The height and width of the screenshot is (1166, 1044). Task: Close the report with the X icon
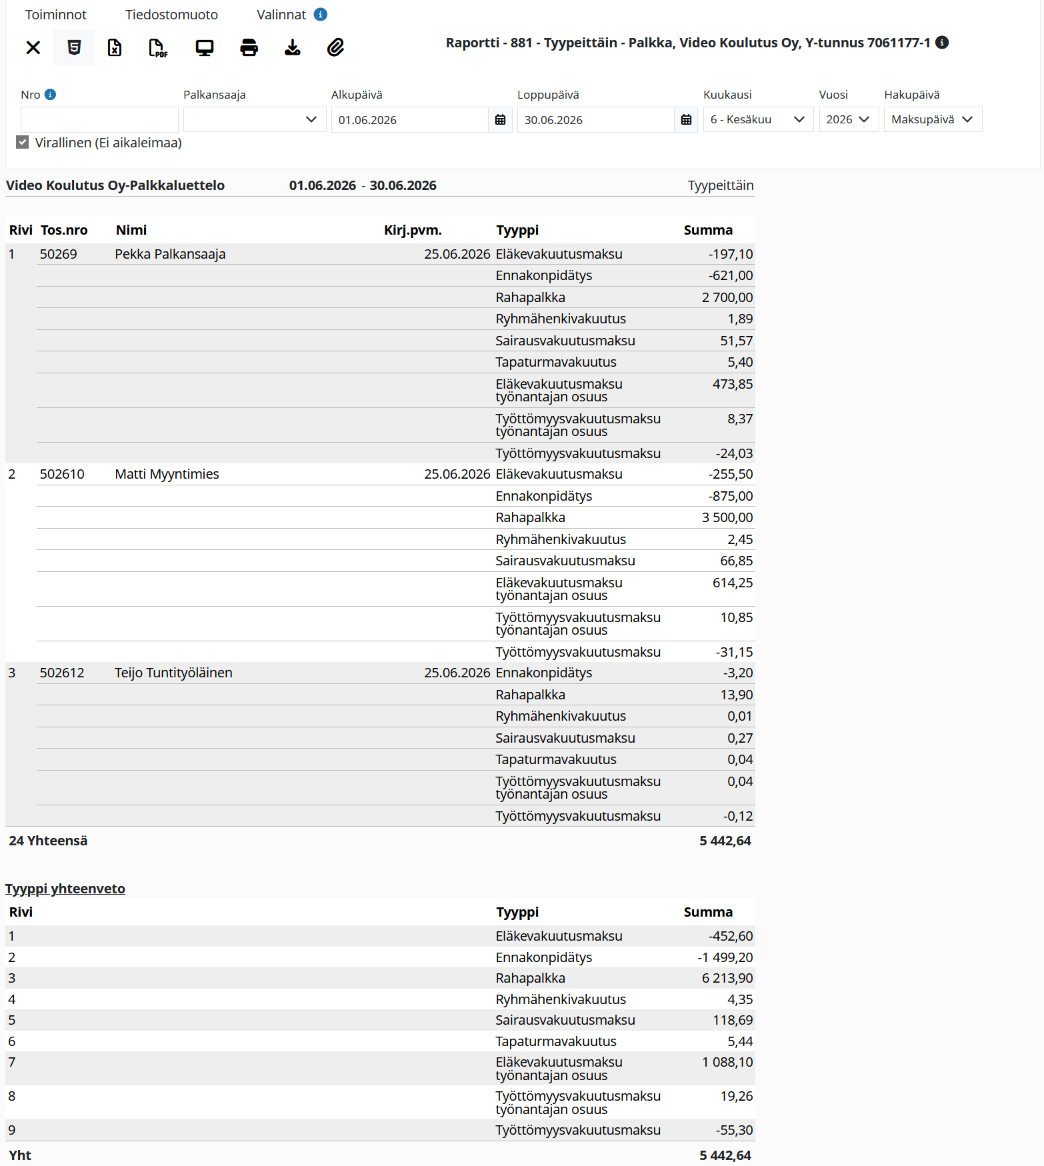[x=33, y=48]
